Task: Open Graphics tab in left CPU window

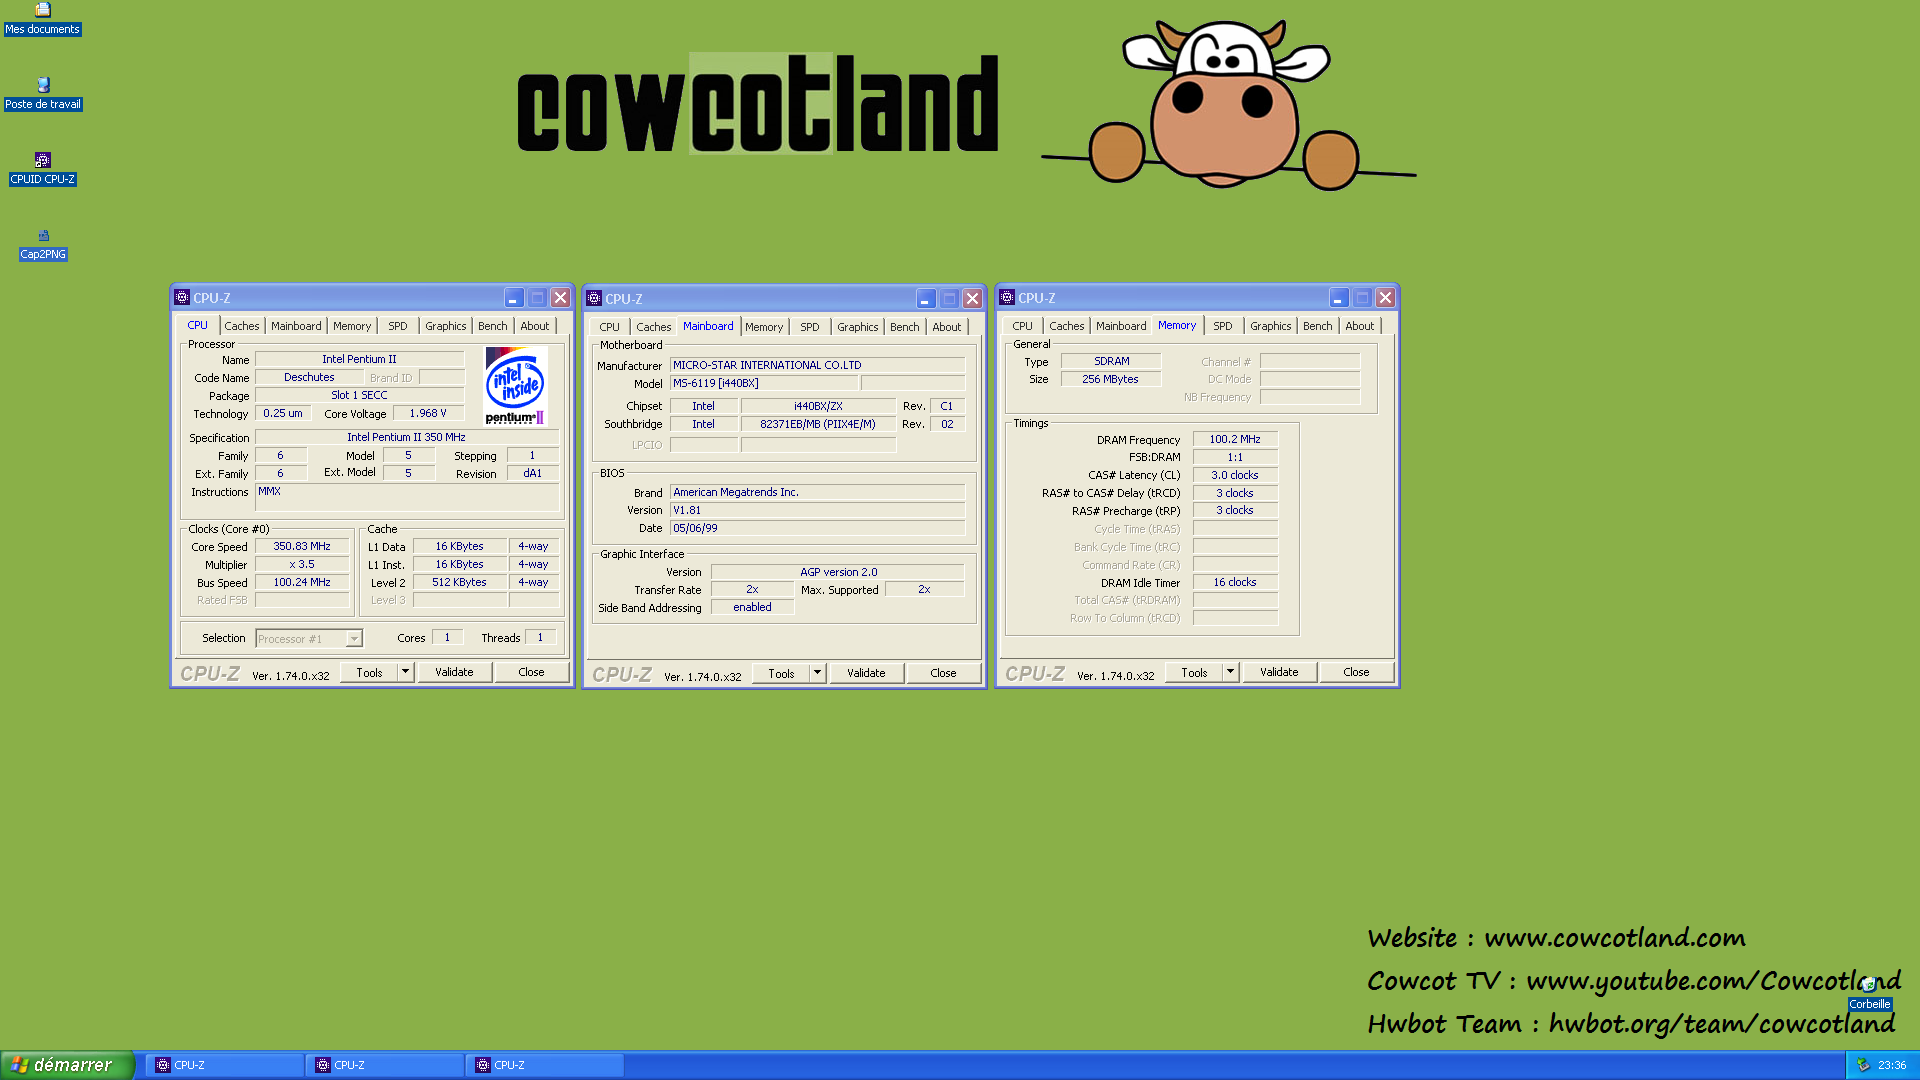Action: pyautogui.click(x=445, y=326)
